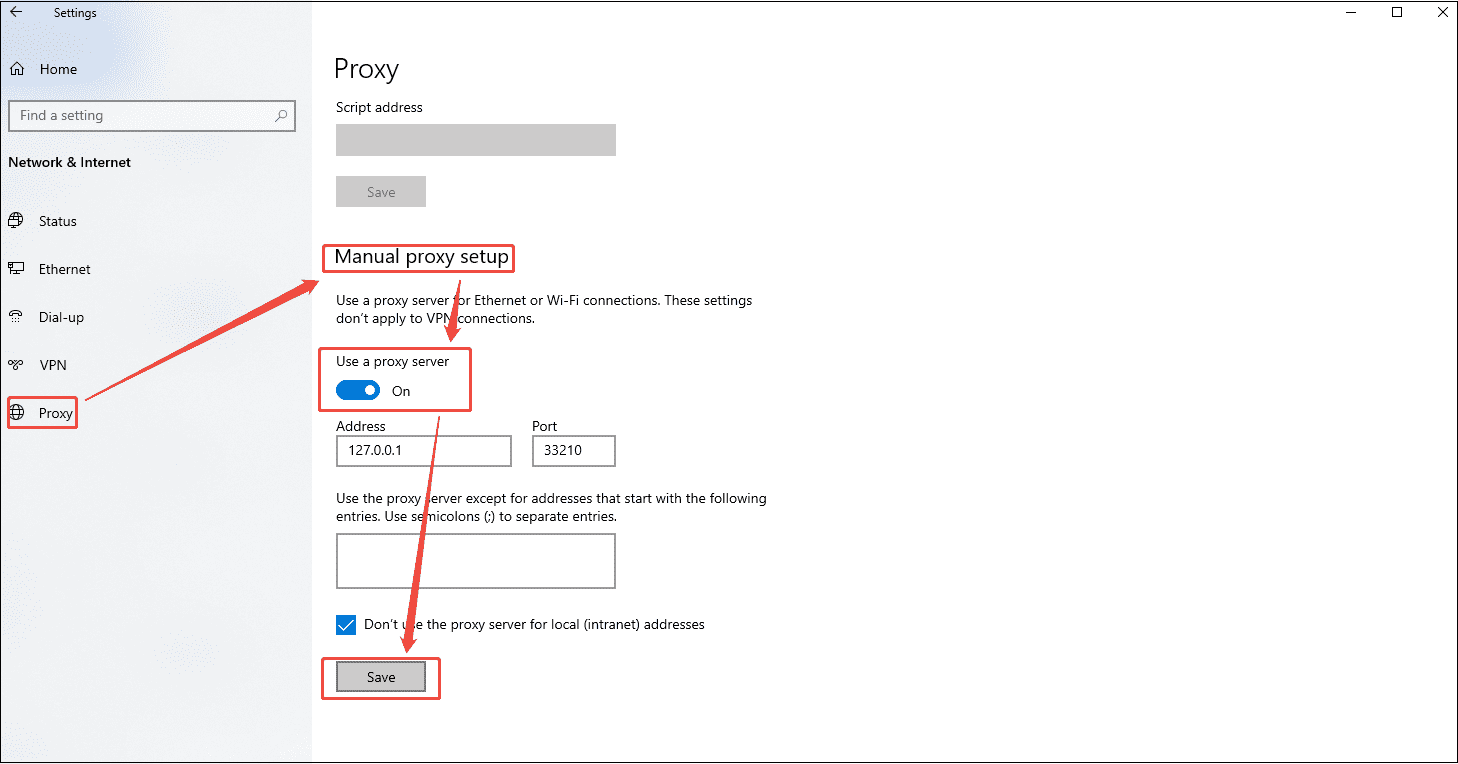Click the empty Script address field
The height and width of the screenshot is (764, 1458).
coord(475,140)
